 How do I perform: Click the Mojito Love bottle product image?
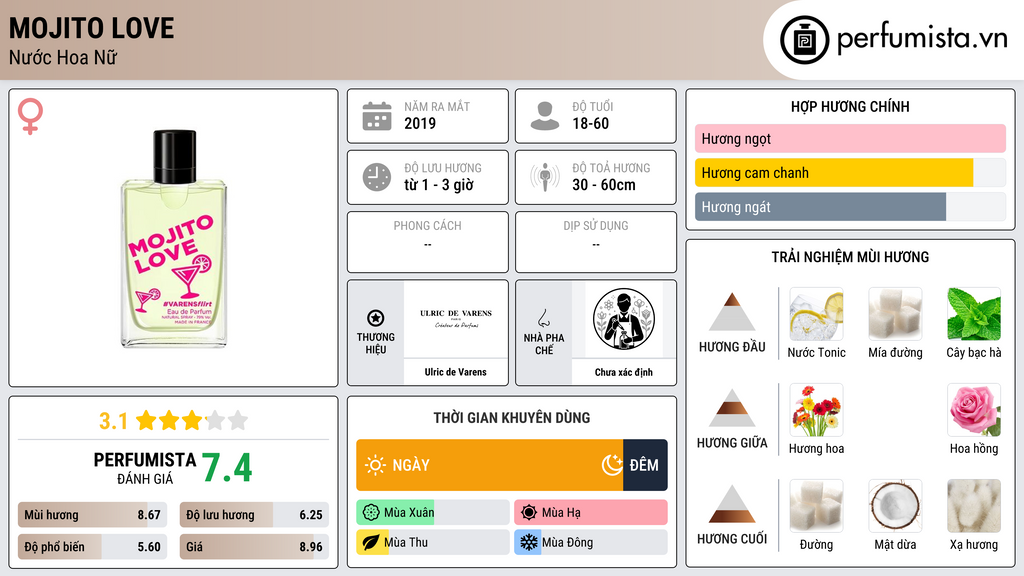tap(174, 238)
